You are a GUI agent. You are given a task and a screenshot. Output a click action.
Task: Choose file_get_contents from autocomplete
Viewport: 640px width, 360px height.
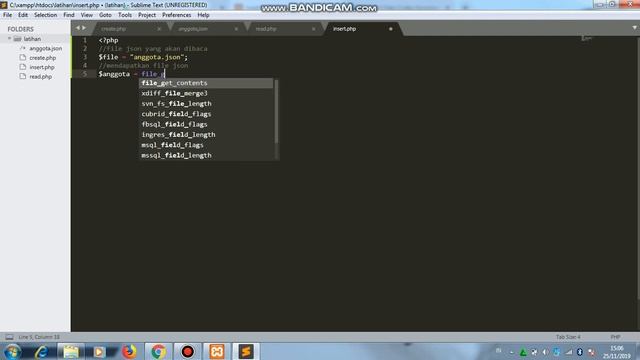pyautogui.click(x=206, y=83)
